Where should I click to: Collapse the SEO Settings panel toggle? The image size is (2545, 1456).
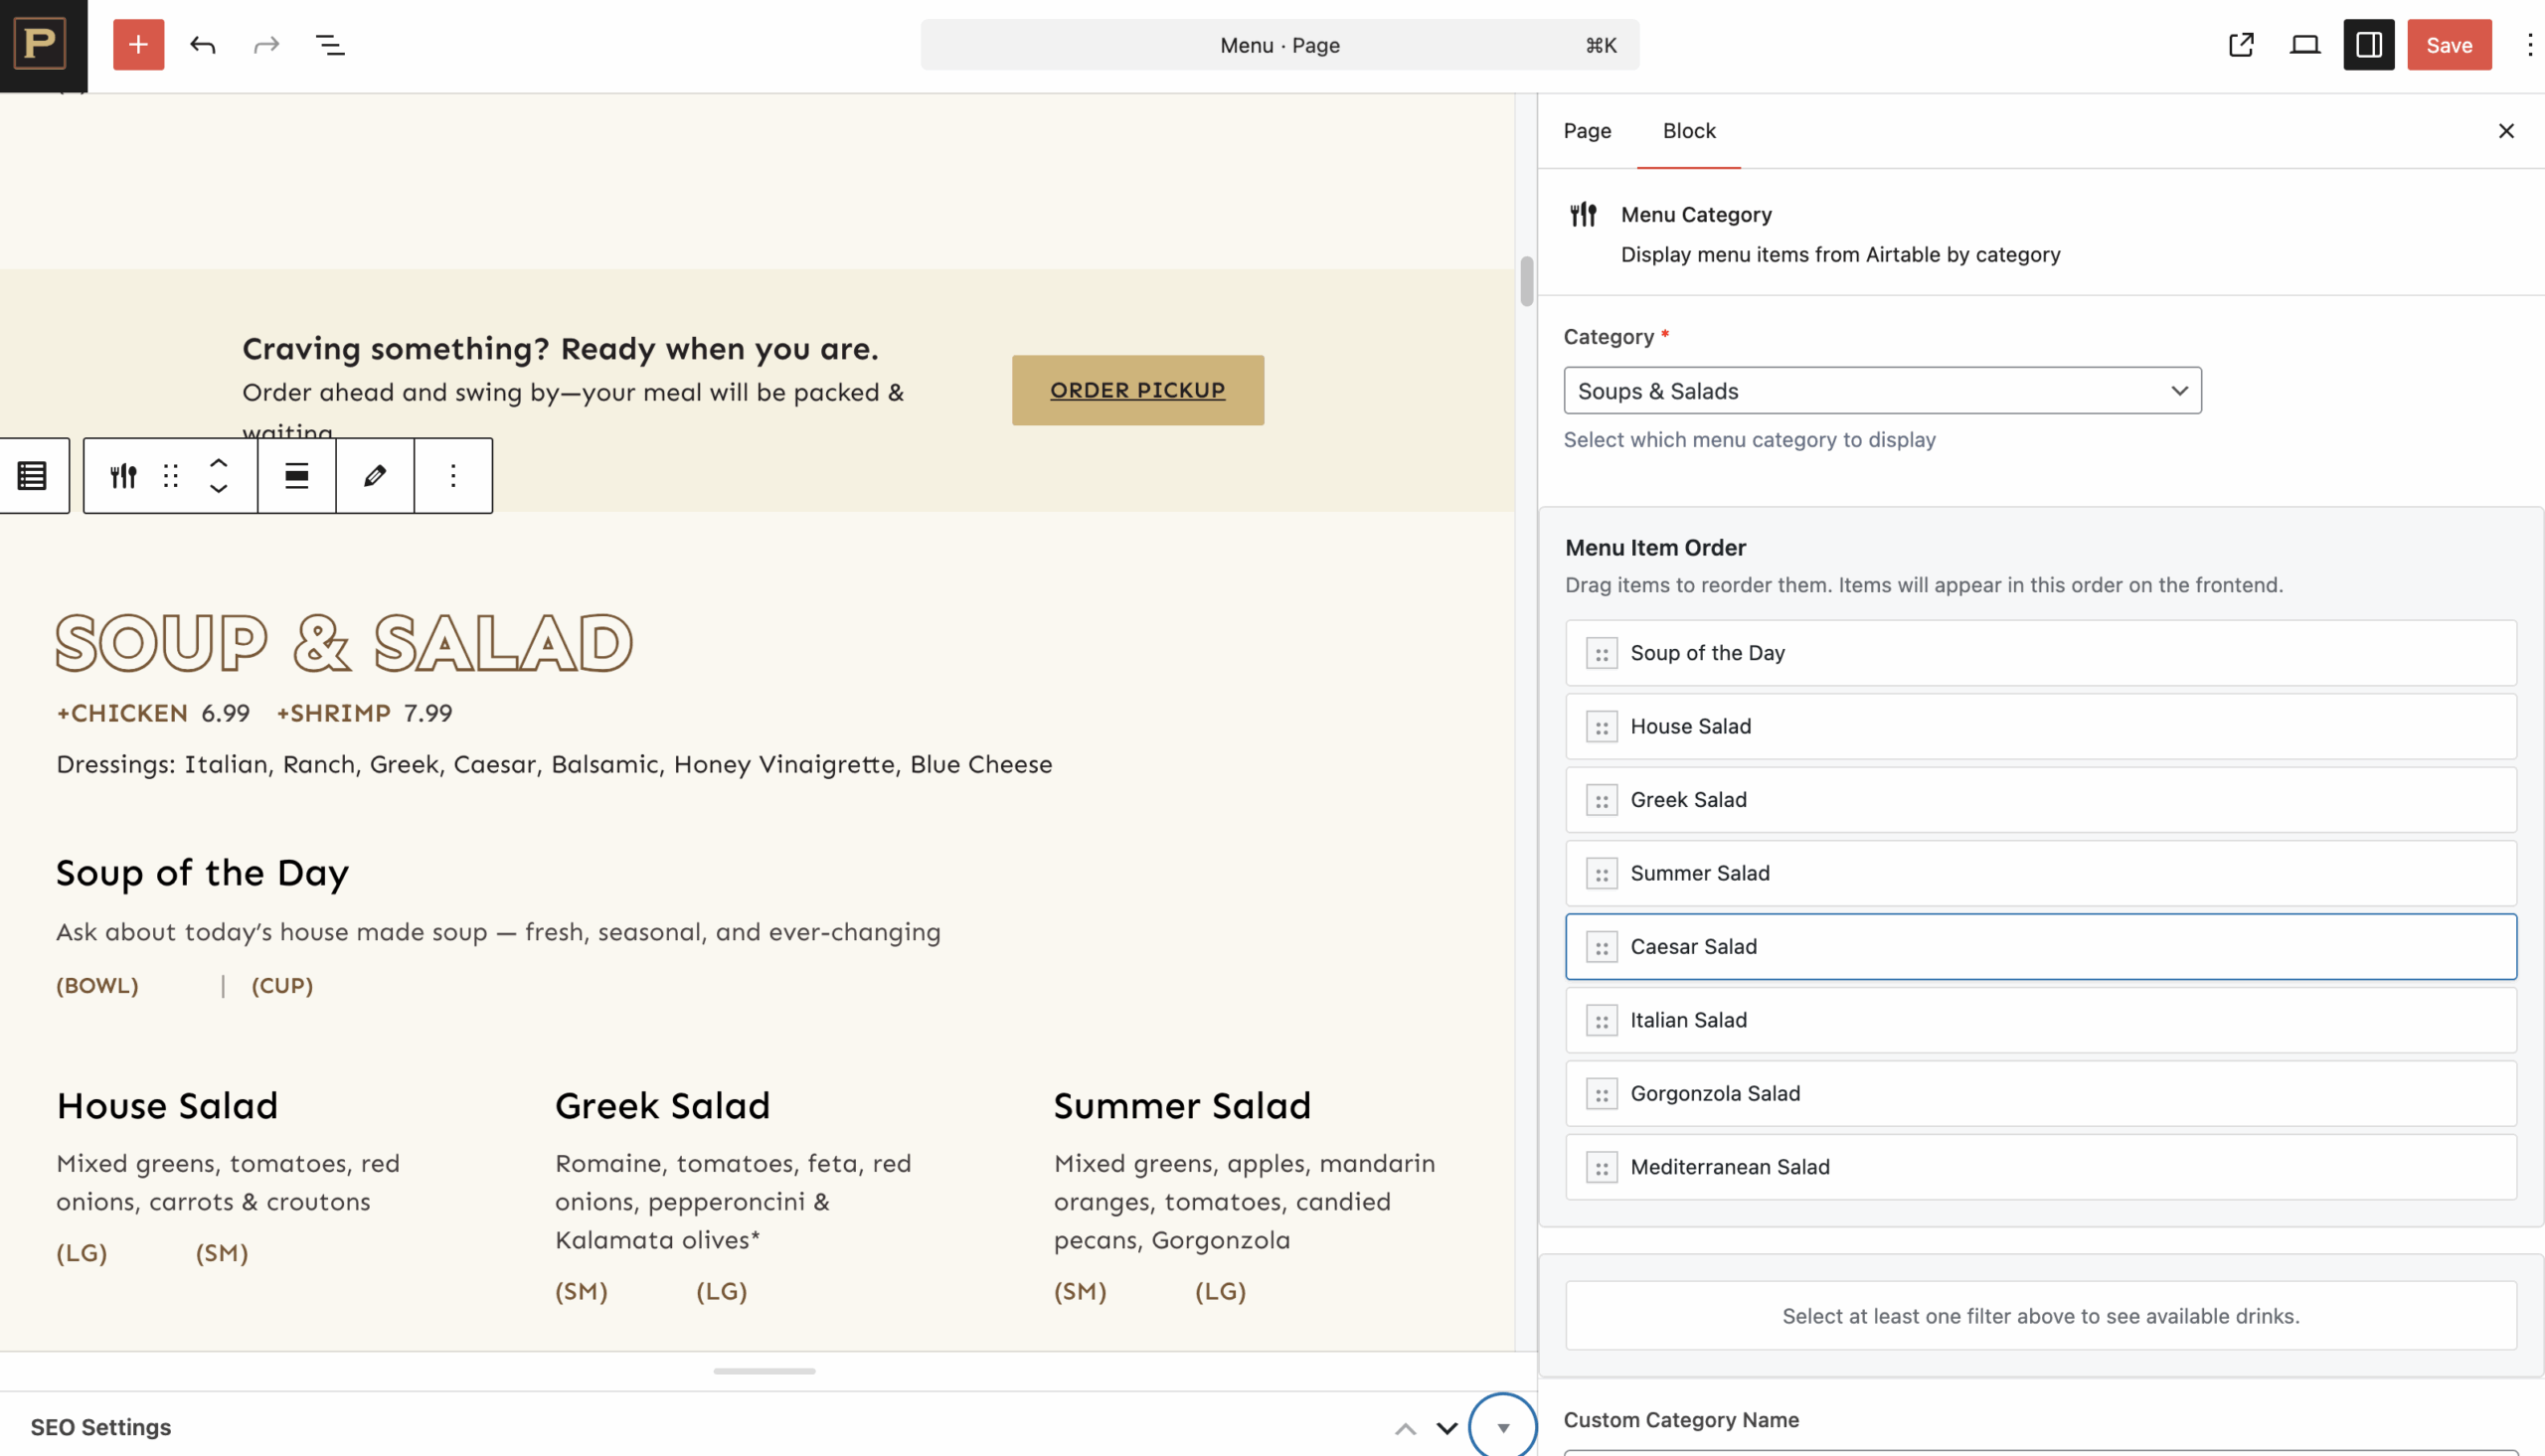1503,1427
